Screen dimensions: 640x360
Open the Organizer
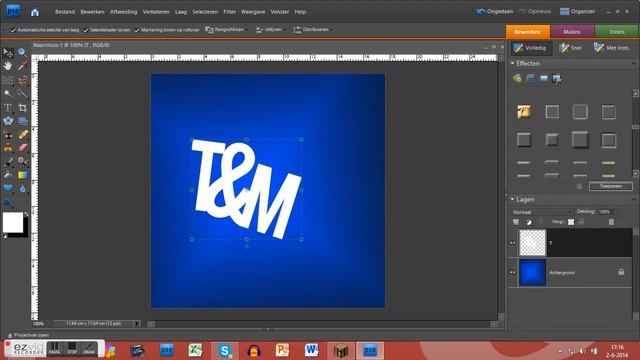click(577, 11)
